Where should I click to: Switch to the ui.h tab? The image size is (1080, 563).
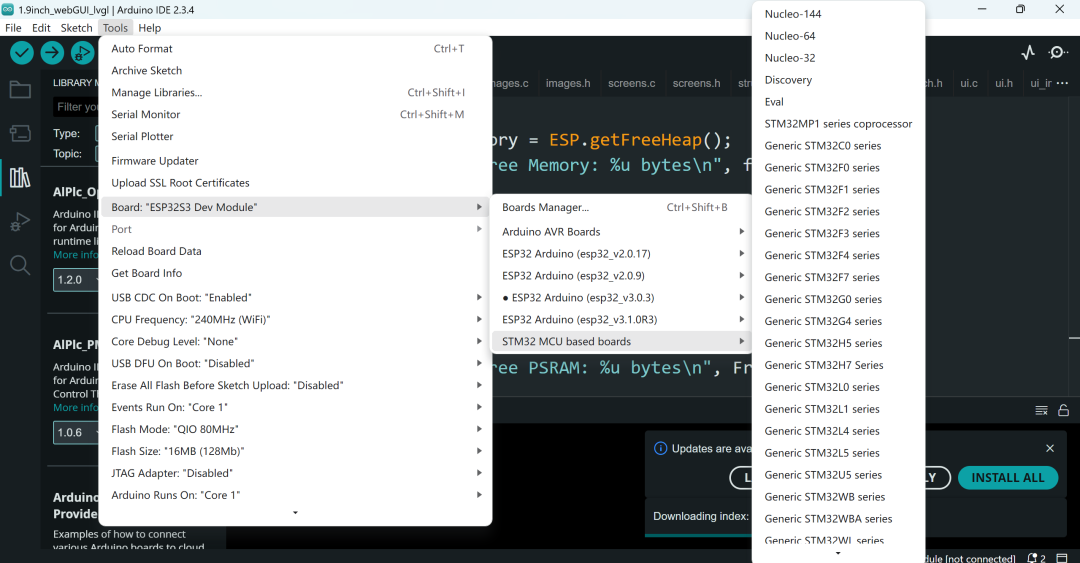(x=1004, y=83)
